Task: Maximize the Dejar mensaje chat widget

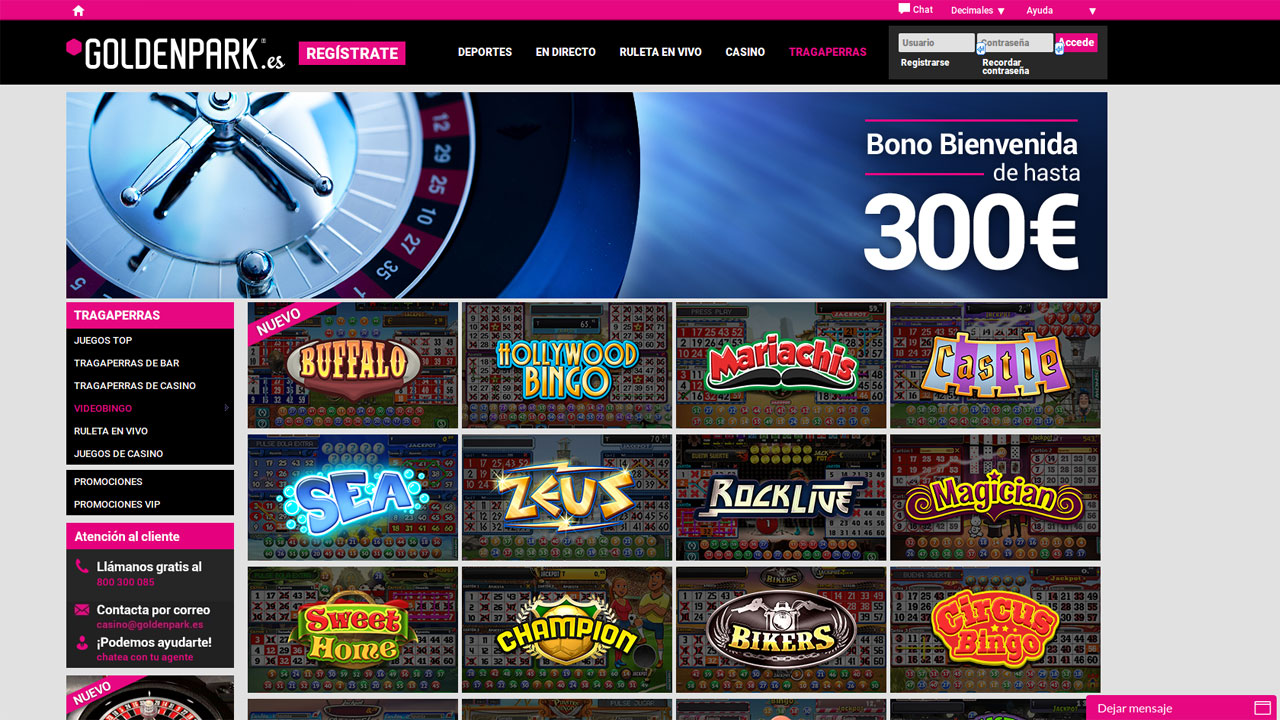Action: (x=1258, y=708)
